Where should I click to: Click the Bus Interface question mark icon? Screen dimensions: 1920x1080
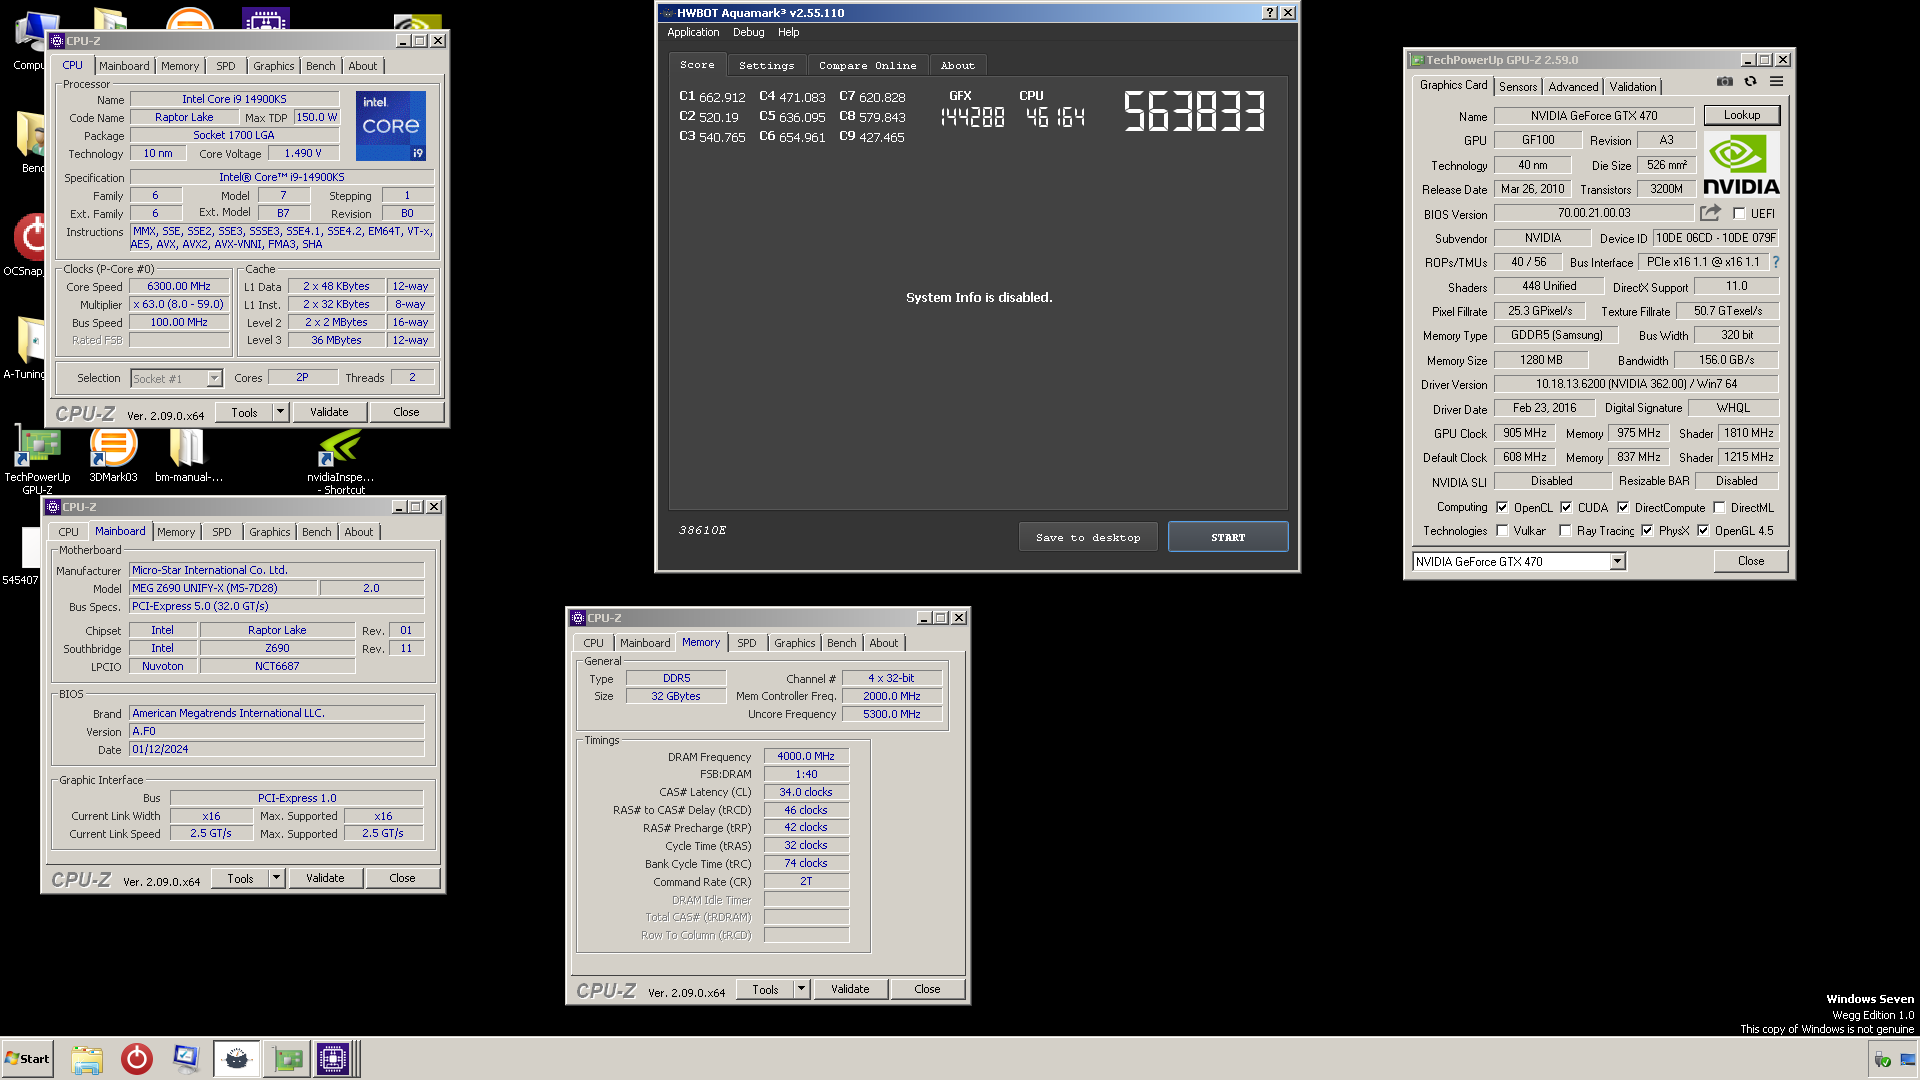tap(1776, 262)
